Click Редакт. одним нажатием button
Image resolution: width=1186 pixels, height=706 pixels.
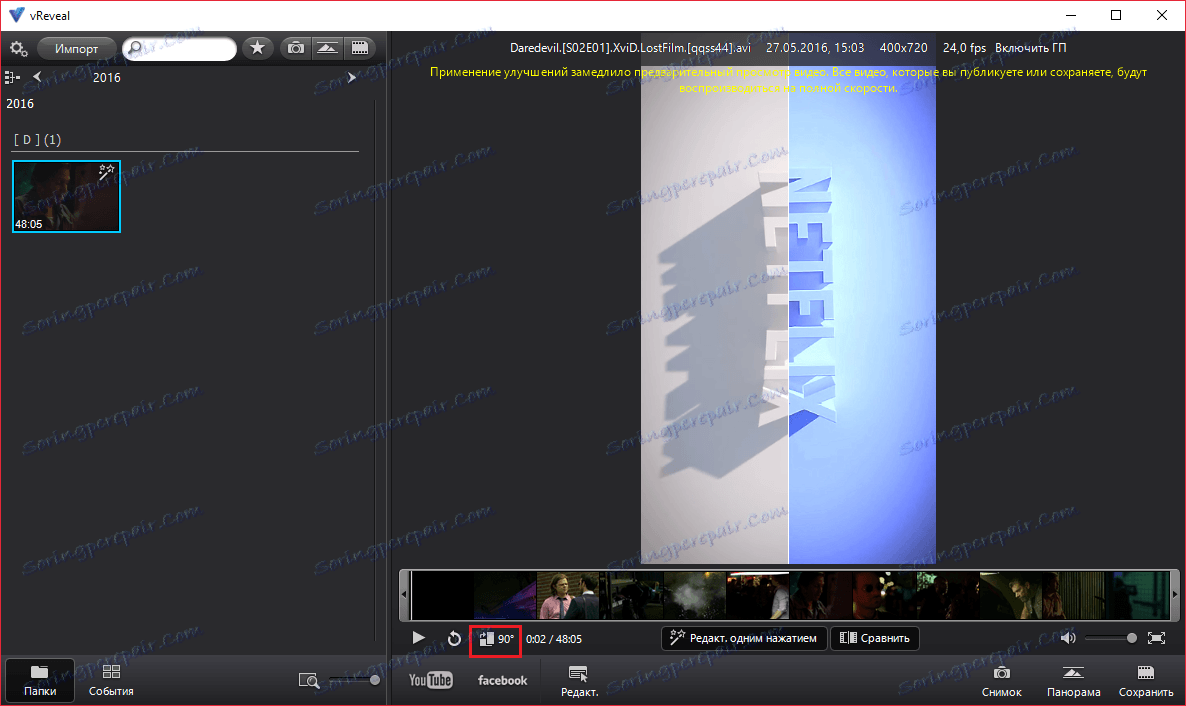click(744, 638)
